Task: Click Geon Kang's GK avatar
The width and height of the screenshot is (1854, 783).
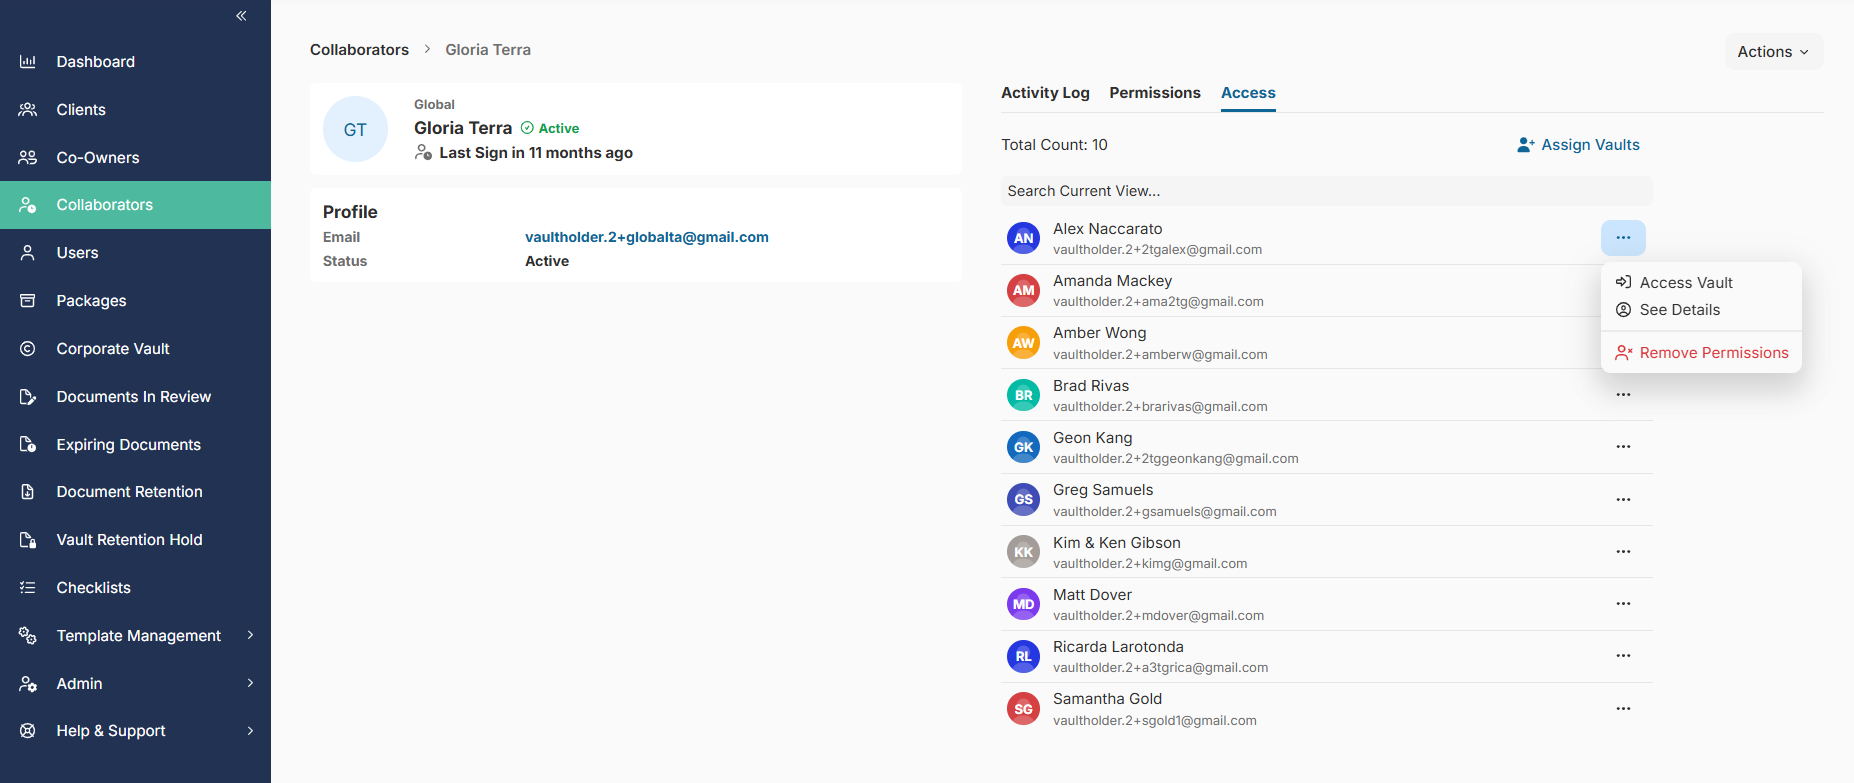Action: [1023, 447]
